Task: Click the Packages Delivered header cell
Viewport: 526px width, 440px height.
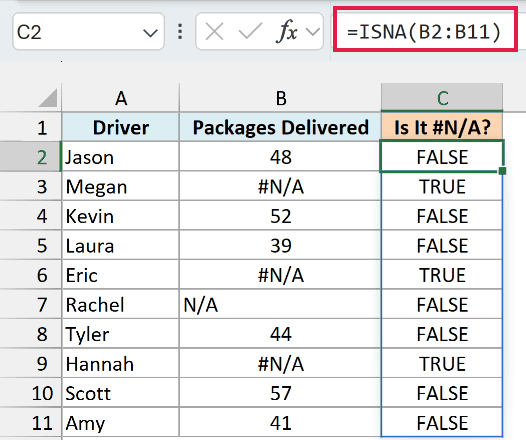Action: click(x=280, y=127)
